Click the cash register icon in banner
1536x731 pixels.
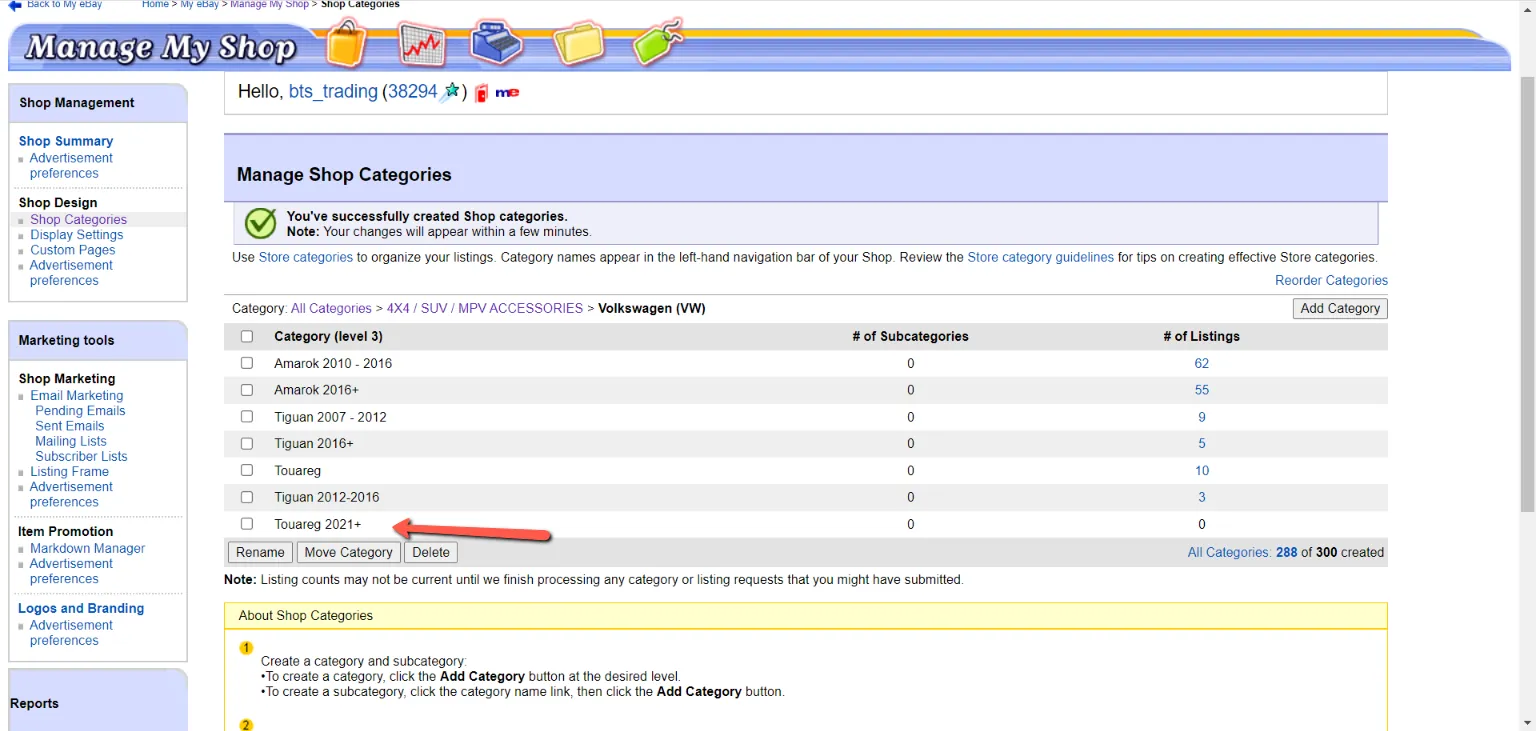(x=498, y=42)
